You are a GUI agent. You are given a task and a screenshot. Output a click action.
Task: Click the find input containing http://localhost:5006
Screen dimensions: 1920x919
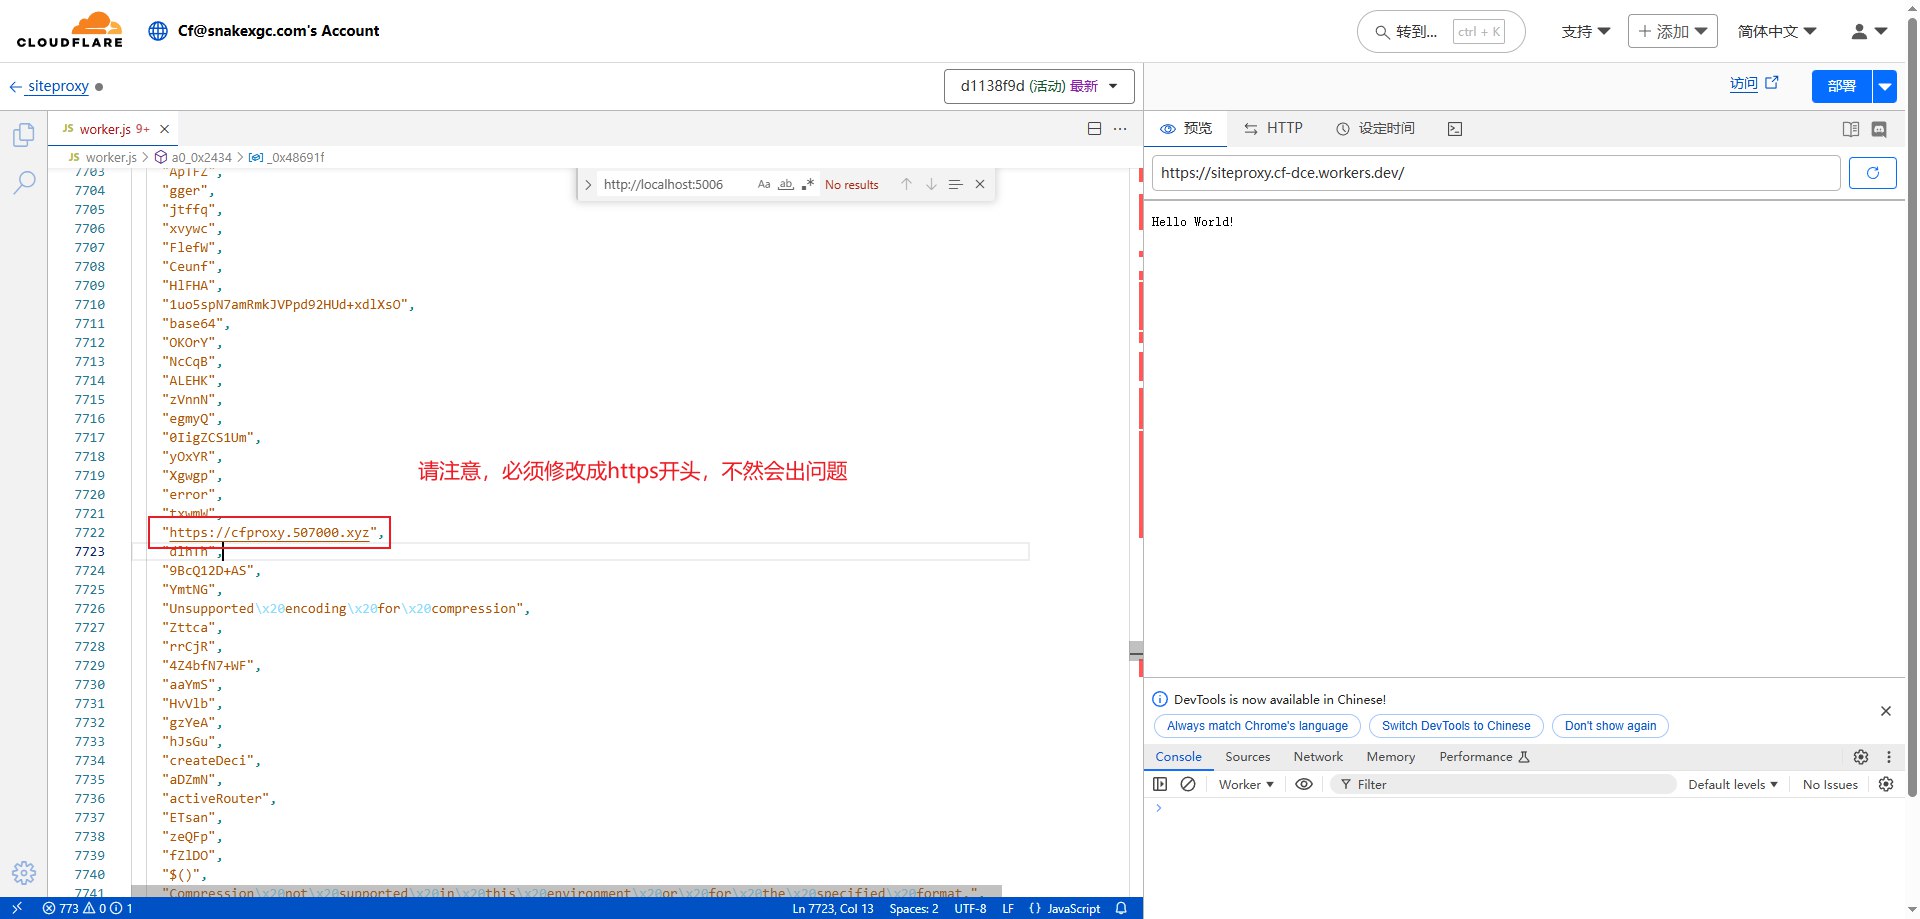(x=676, y=184)
